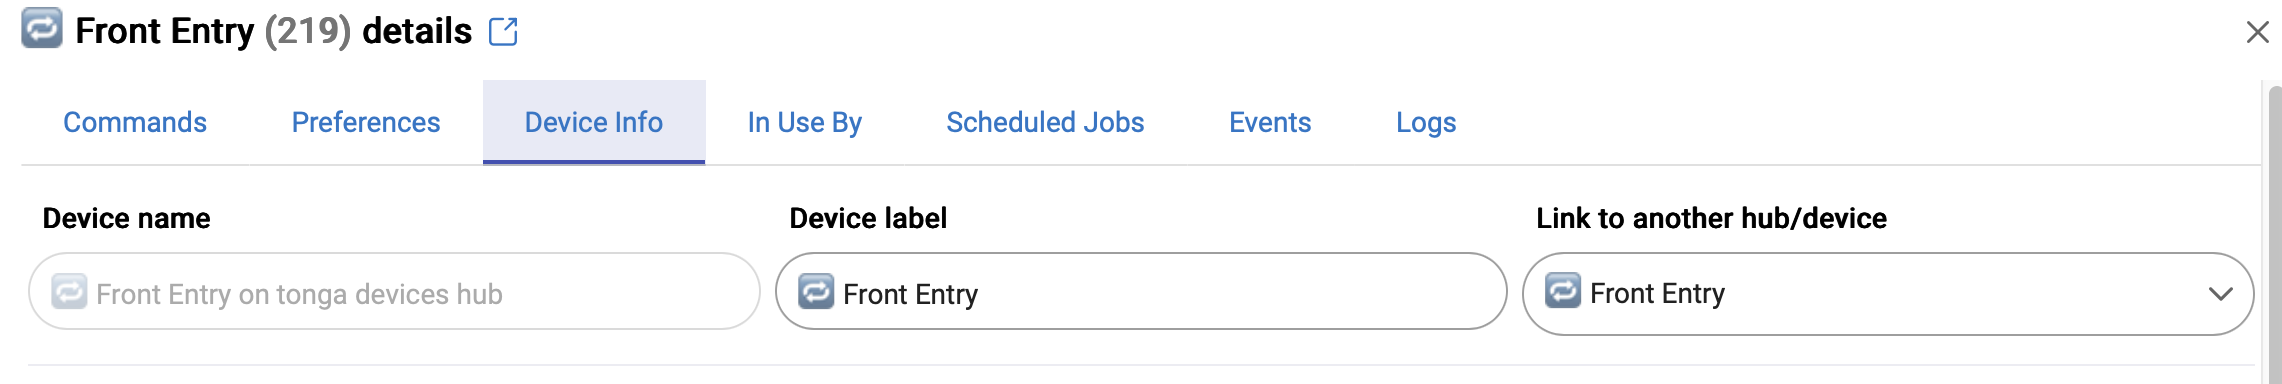View the In Use By tab
Viewport: 2282px width, 384px height.
click(805, 122)
